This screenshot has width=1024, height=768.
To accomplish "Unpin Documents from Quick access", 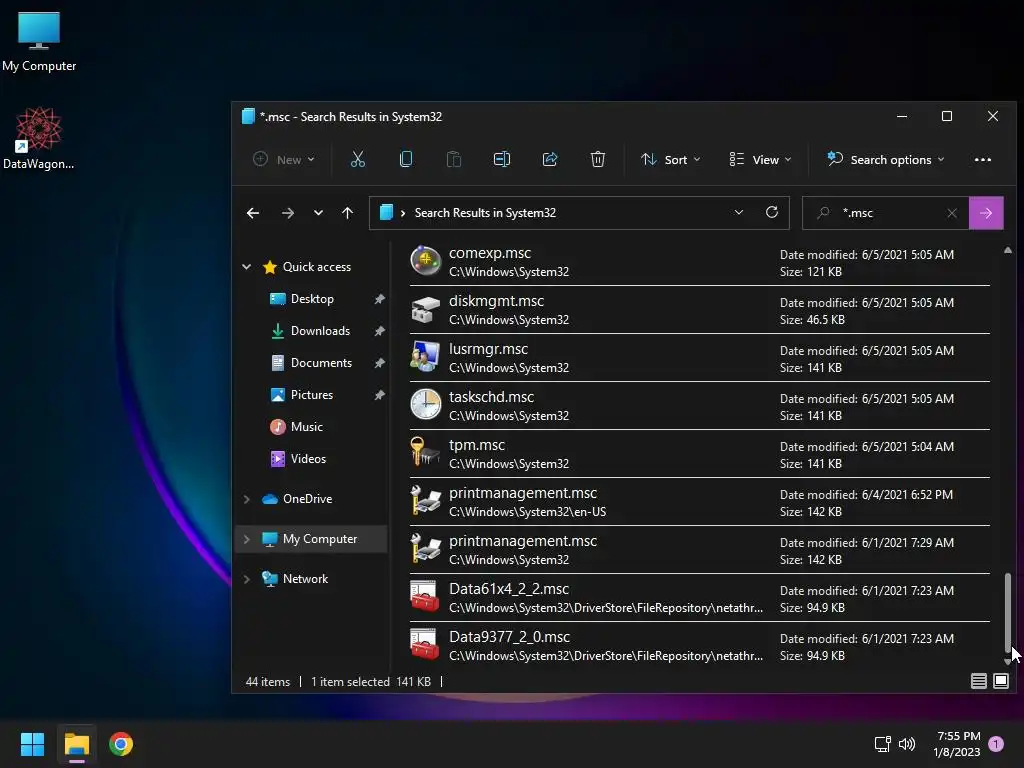I will coord(379,363).
